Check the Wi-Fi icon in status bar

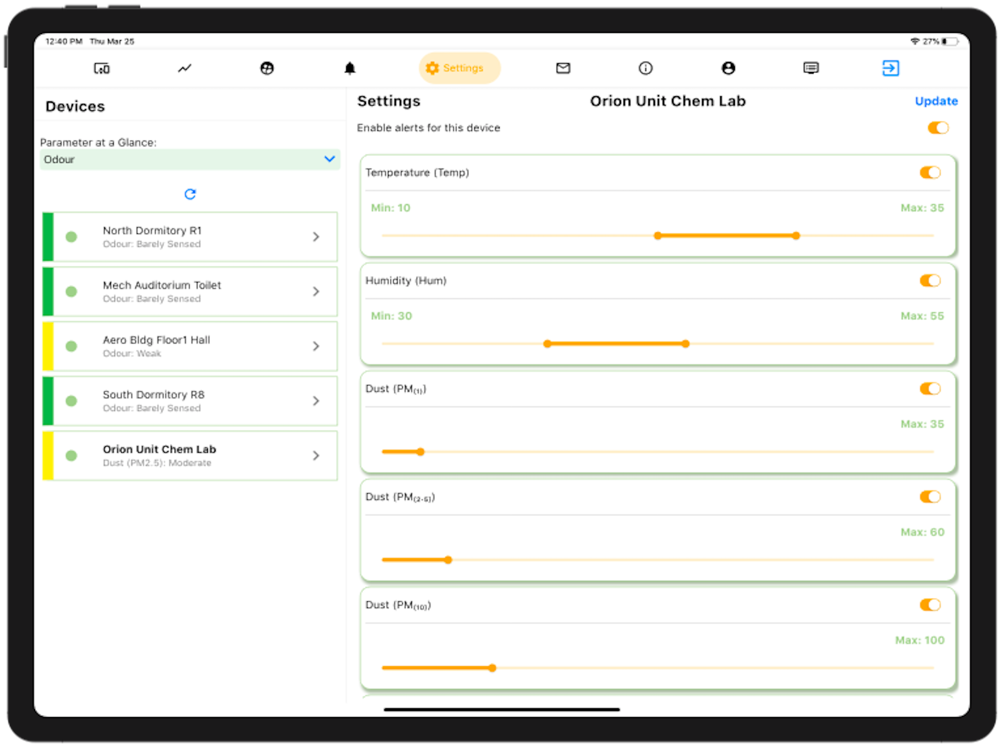pyautogui.click(x=915, y=41)
